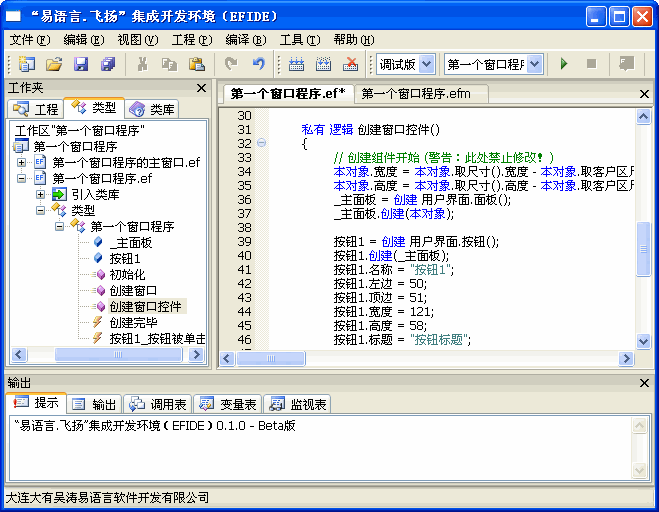Select the 第一个窗口程序.ef* editor tab
The image size is (659, 512).
tap(288, 93)
